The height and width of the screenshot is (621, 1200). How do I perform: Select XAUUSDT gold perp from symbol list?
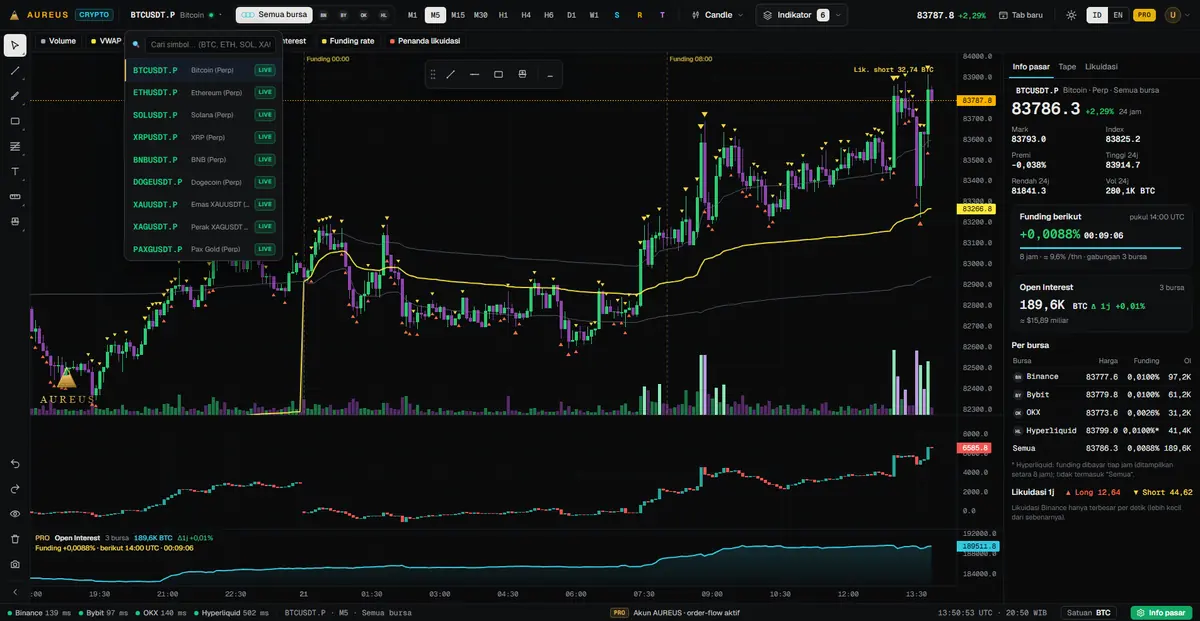tap(203, 204)
